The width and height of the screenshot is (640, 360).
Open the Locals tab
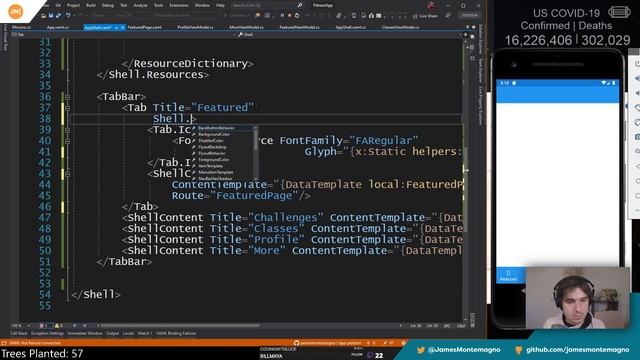(128, 333)
